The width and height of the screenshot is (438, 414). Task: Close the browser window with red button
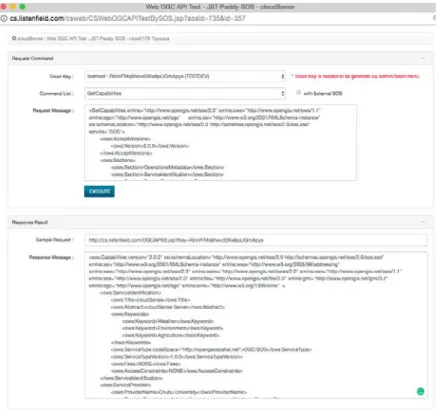pyautogui.click(x=3, y=6)
